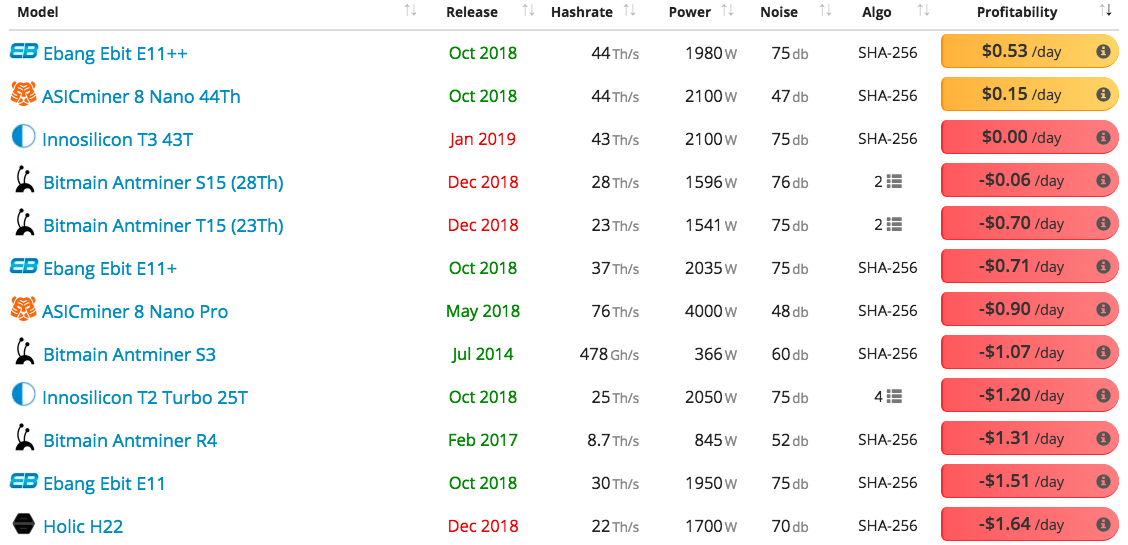Open the ASICminer 8 Nano Pro link
The width and height of the screenshot is (1128, 545).
coord(135,311)
